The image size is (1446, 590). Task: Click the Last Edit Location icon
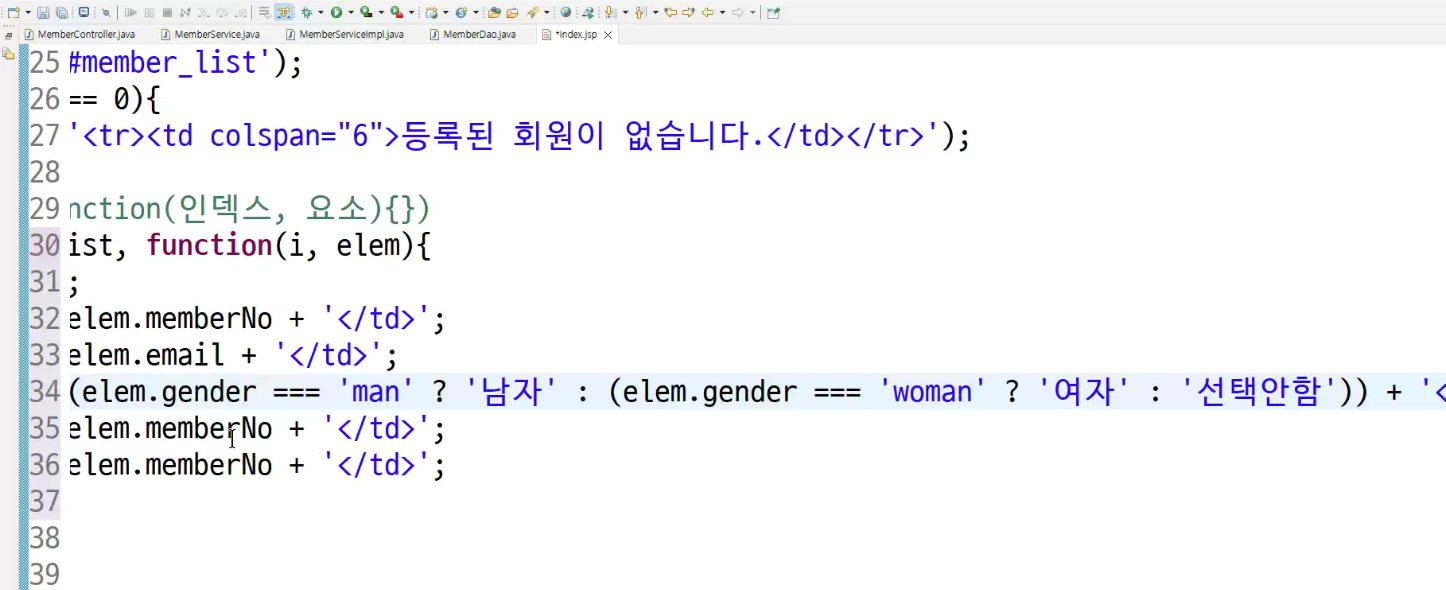(670, 13)
